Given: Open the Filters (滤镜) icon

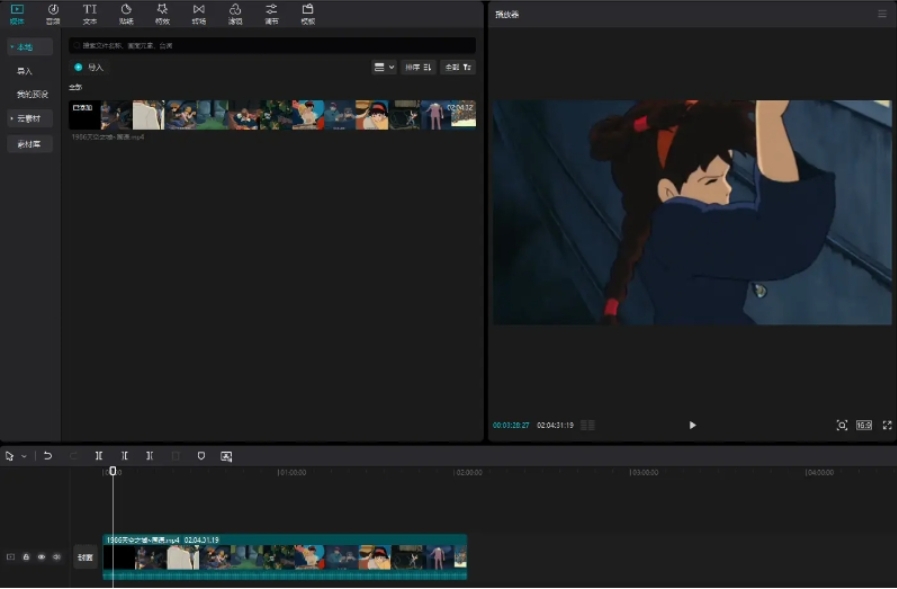Looking at the screenshot, I should coord(235,13).
